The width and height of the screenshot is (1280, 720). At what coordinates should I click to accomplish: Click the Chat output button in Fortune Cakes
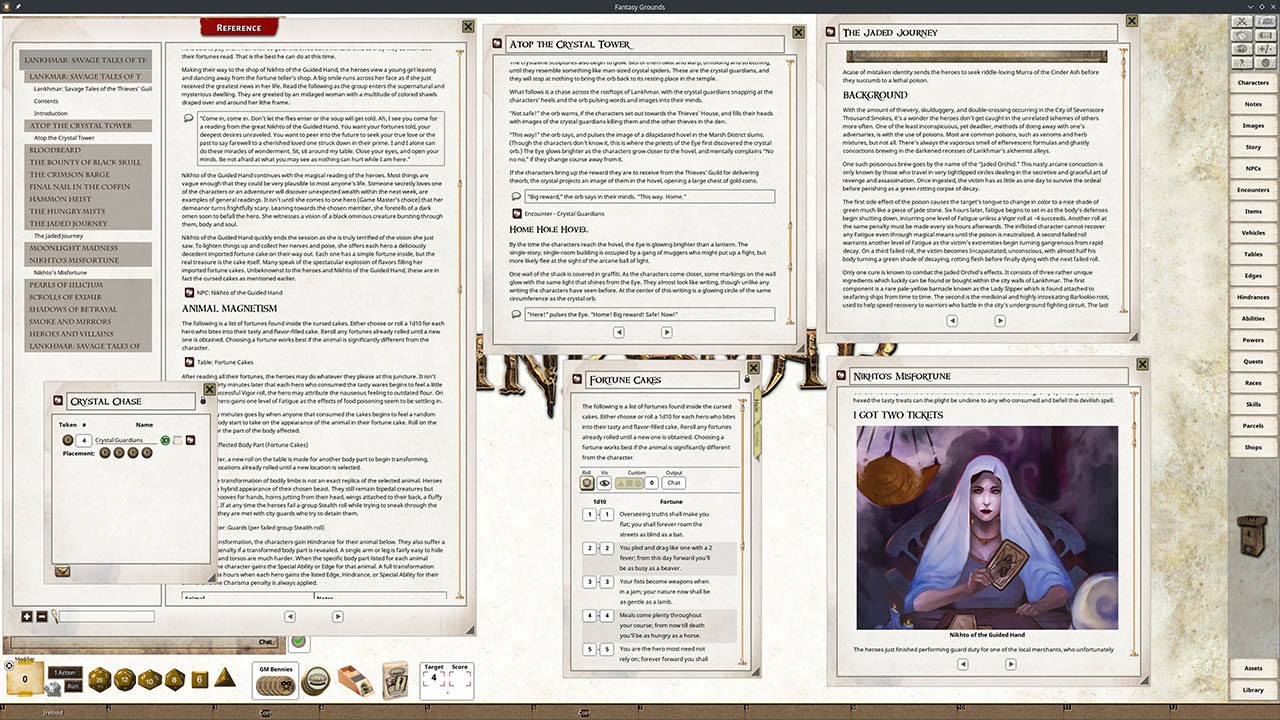[674, 483]
